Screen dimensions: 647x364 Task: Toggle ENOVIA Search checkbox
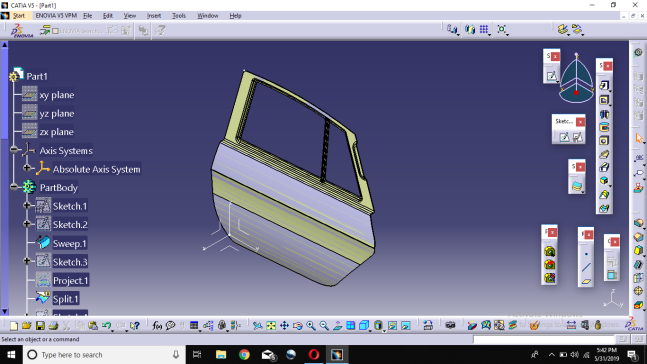pos(56,31)
